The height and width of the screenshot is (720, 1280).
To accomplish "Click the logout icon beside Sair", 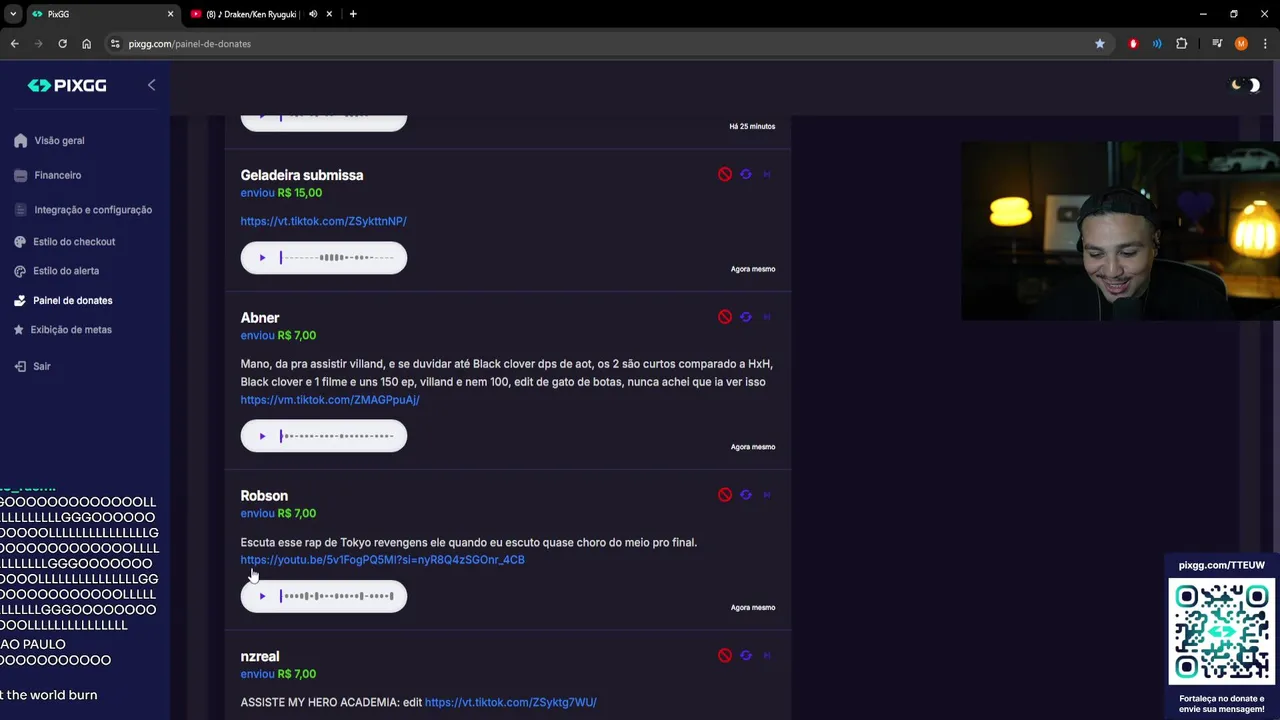I will point(20,366).
